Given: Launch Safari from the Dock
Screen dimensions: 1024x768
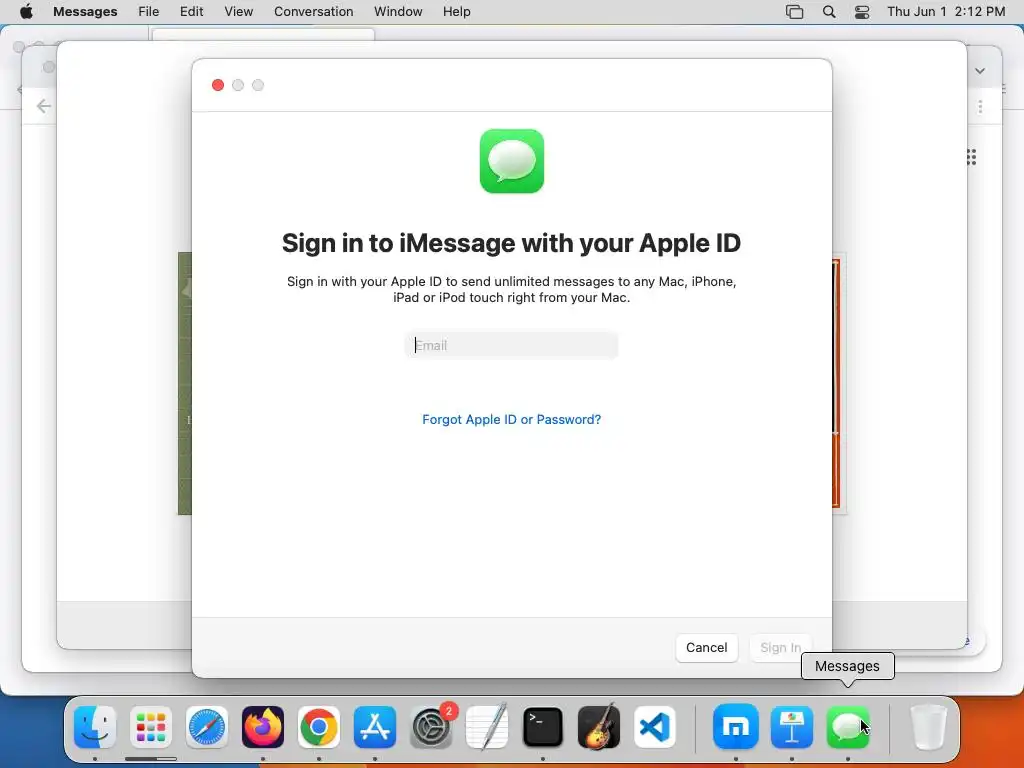Looking at the screenshot, I should click(207, 727).
